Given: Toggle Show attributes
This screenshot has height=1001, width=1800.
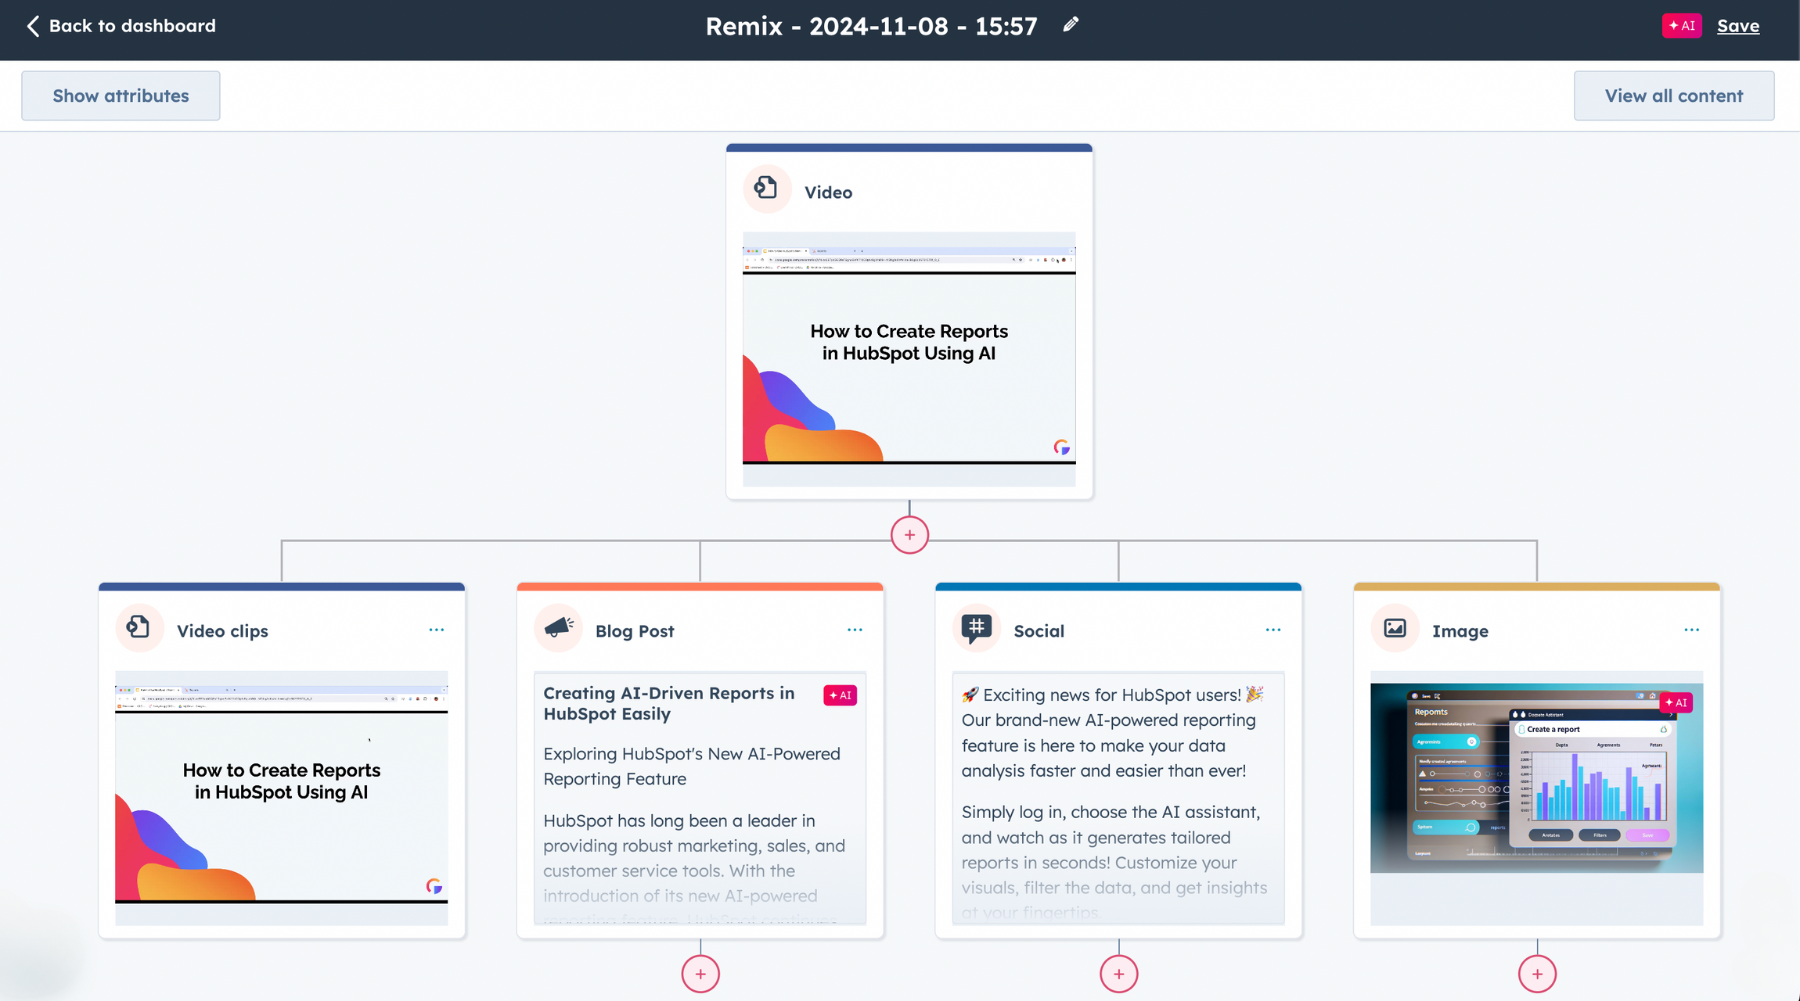Looking at the screenshot, I should 121,96.
